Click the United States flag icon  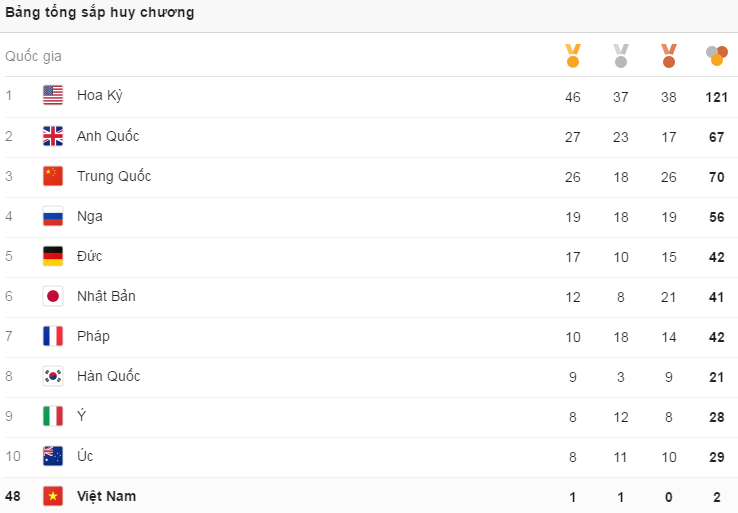(x=53, y=96)
